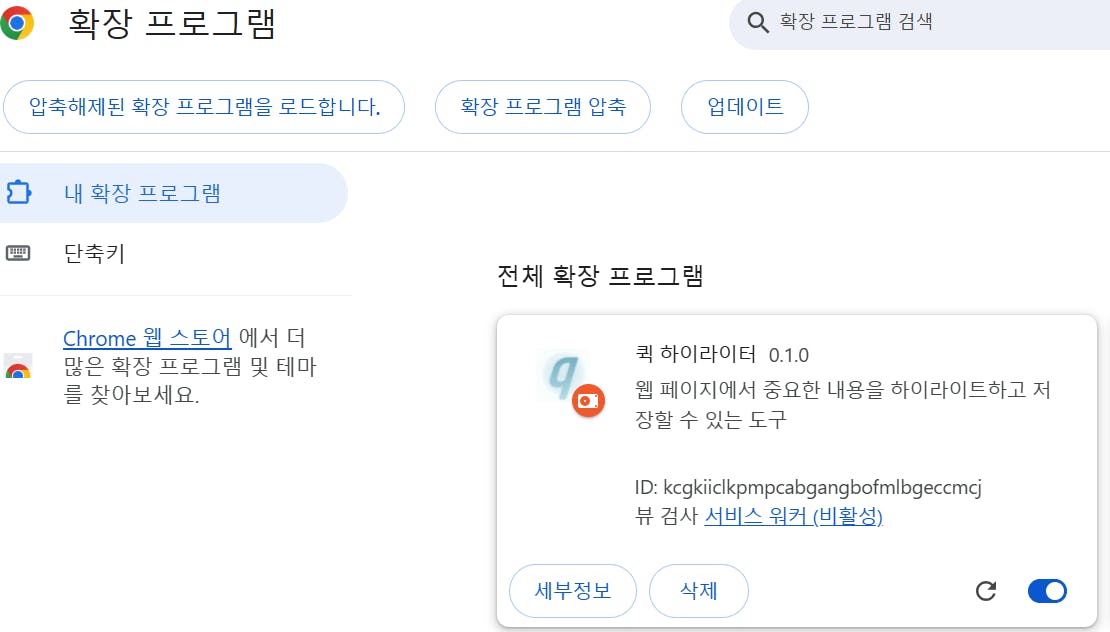
Task: Reload the 퀵 하이라이터 extension
Action: pyautogui.click(x=986, y=591)
